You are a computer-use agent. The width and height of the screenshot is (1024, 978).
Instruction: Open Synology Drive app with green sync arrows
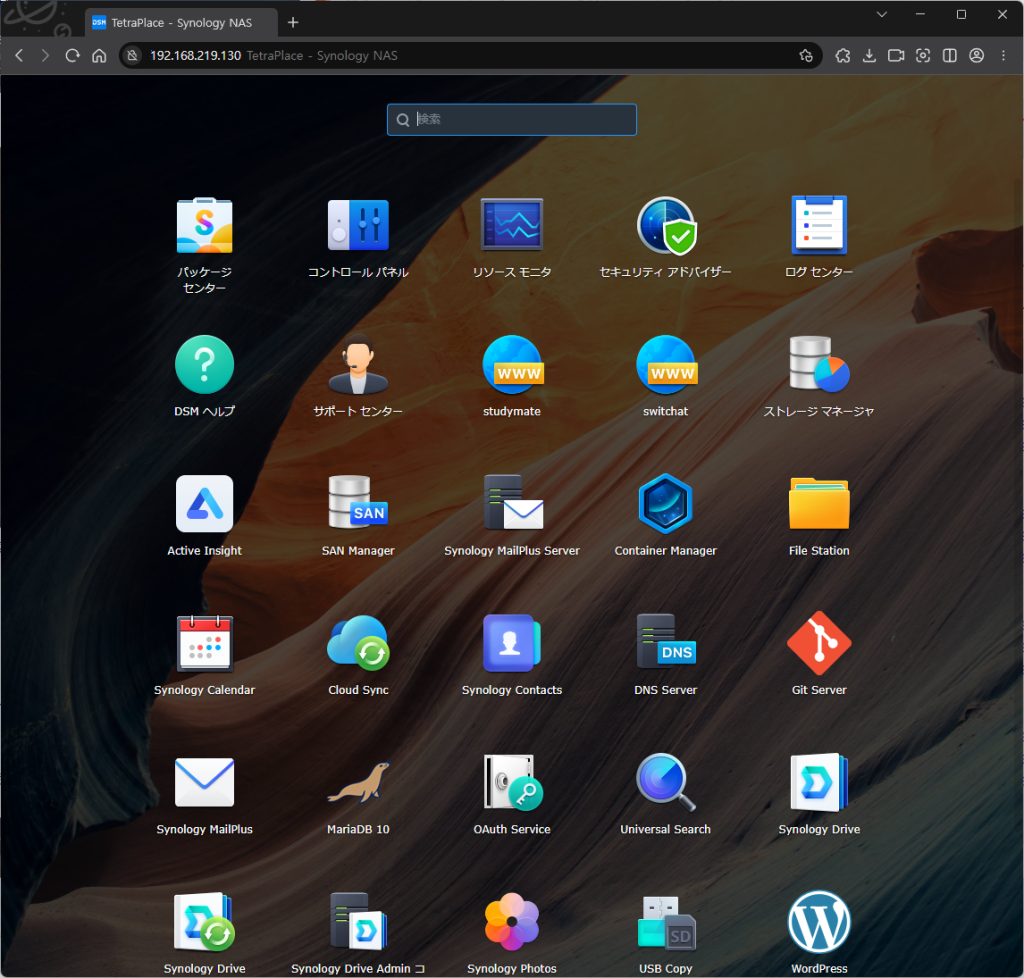(x=204, y=922)
